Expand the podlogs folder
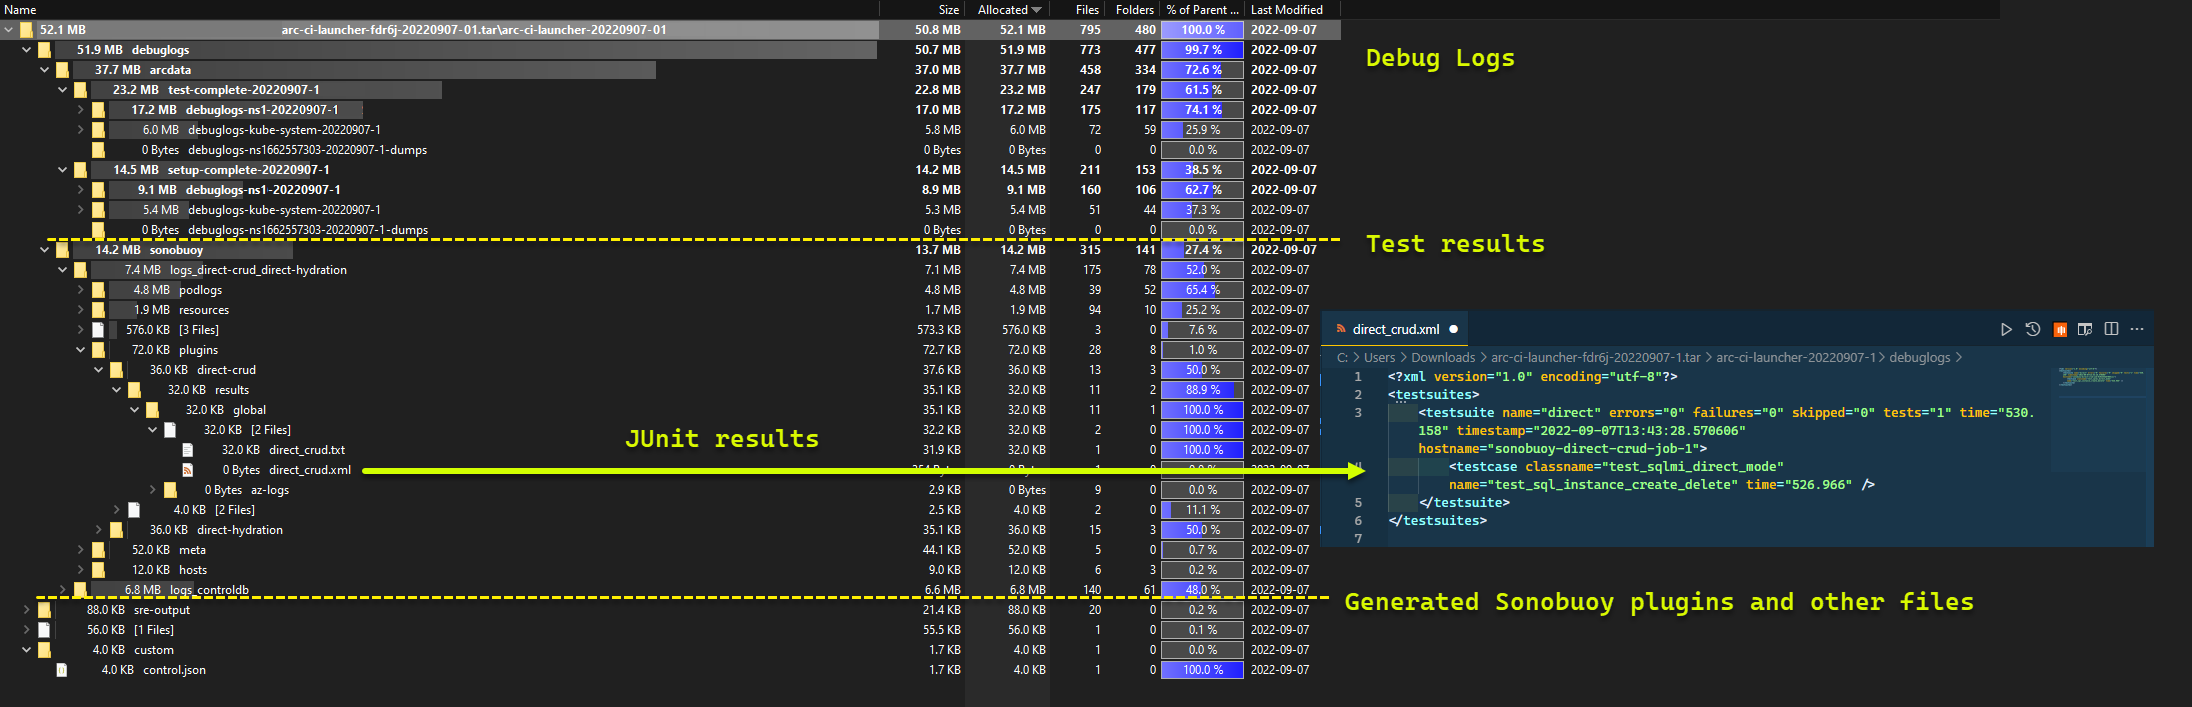 pos(81,290)
